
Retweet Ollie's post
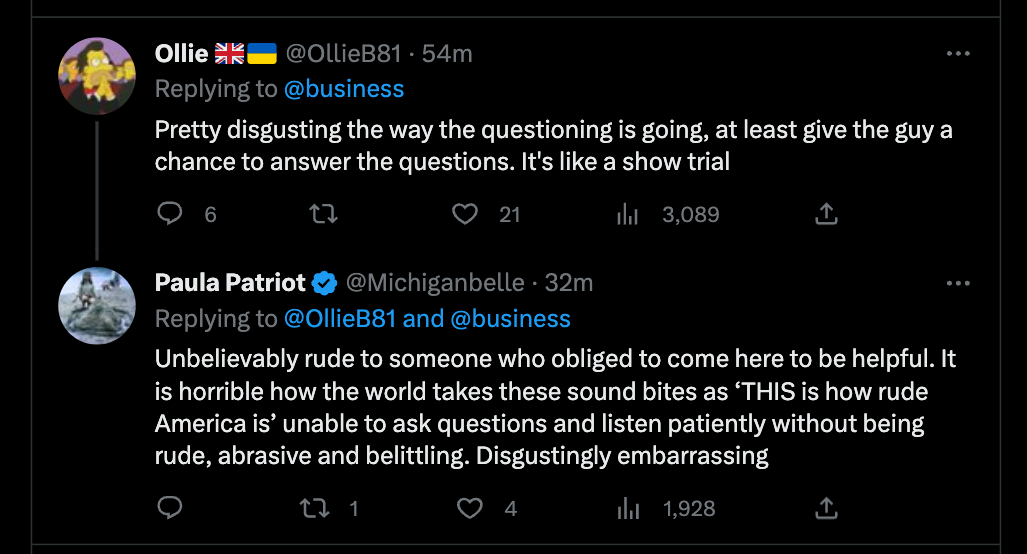pos(323,214)
